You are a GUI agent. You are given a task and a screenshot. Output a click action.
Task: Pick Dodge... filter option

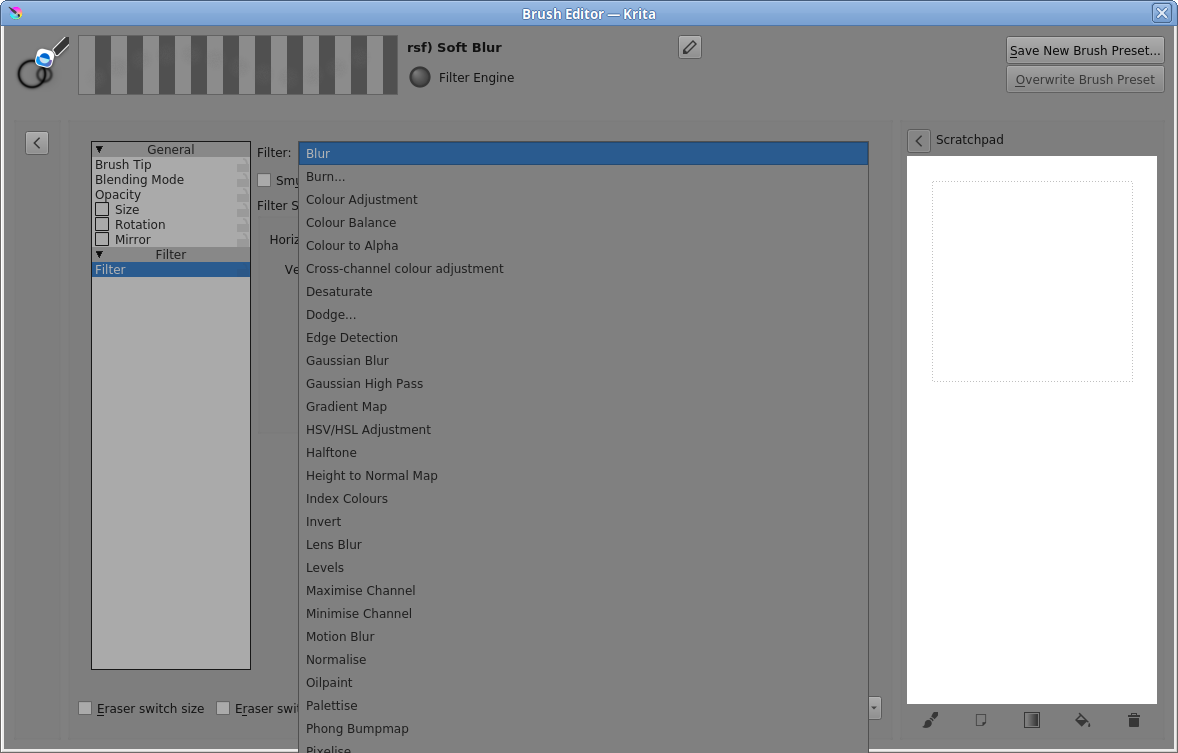click(x=583, y=314)
